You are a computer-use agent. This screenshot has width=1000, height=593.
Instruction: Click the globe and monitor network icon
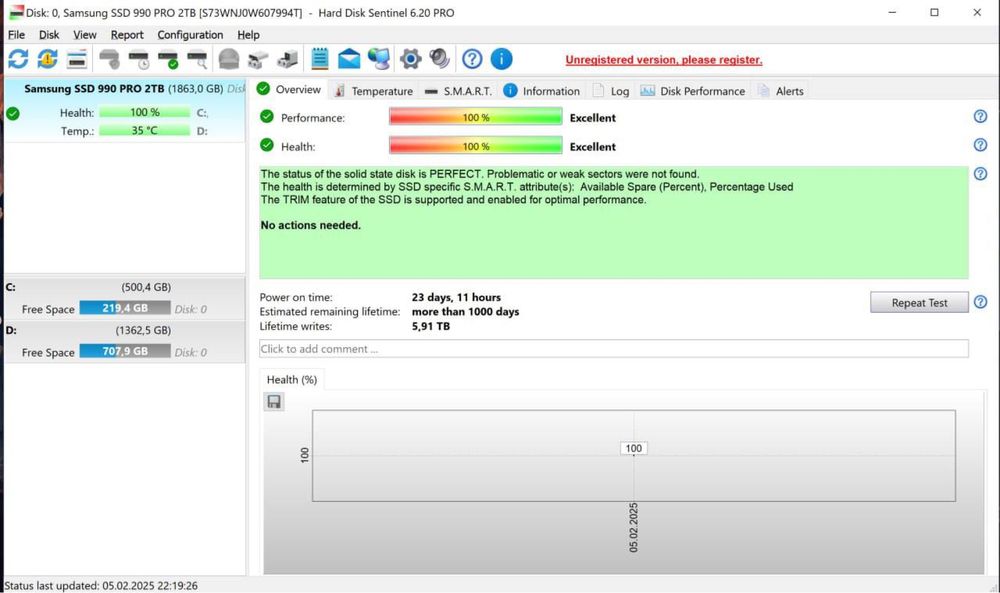(379, 59)
